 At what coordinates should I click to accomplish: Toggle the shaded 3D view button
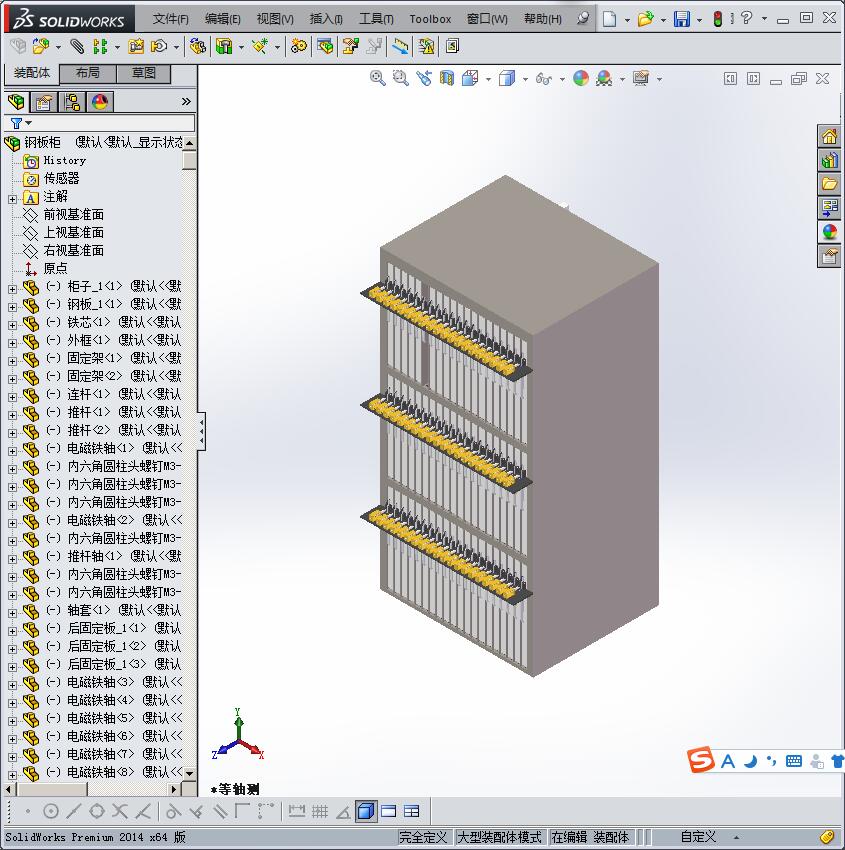366,812
